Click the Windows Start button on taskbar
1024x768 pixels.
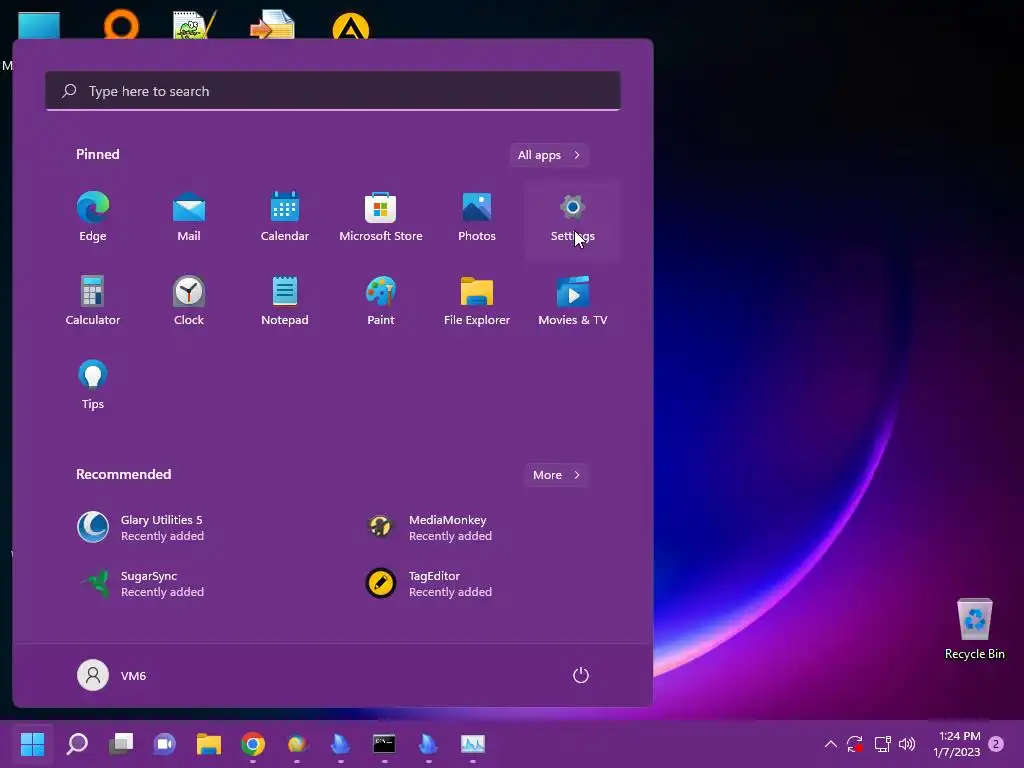point(33,744)
